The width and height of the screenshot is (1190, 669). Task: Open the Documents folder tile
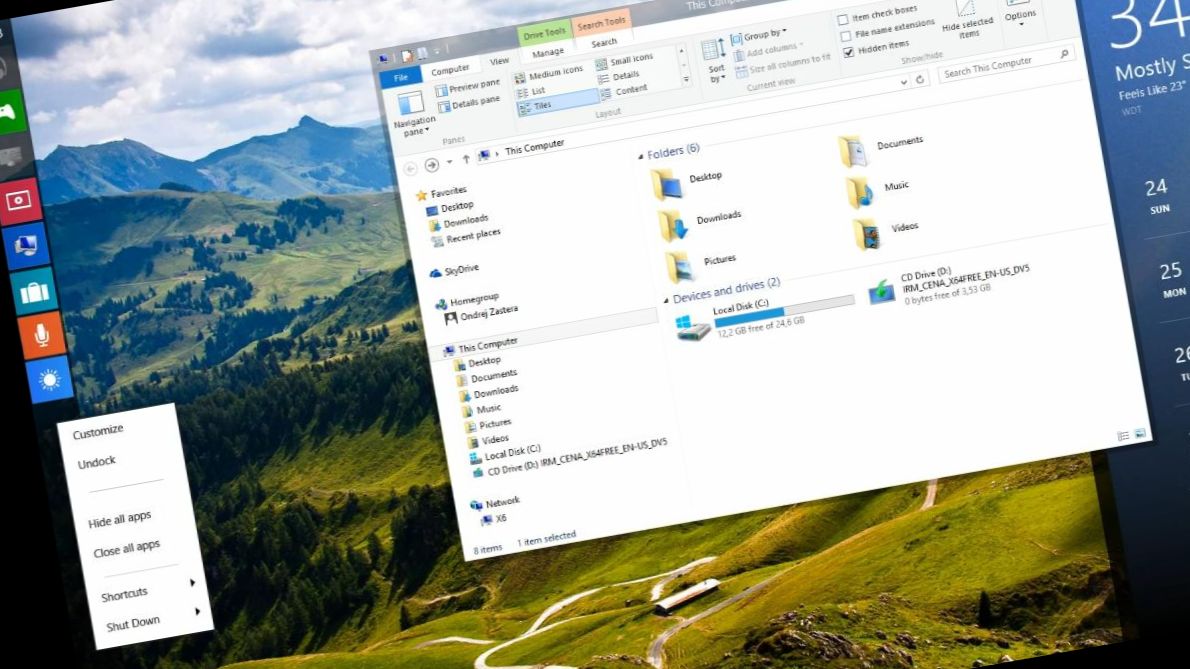pos(882,149)
